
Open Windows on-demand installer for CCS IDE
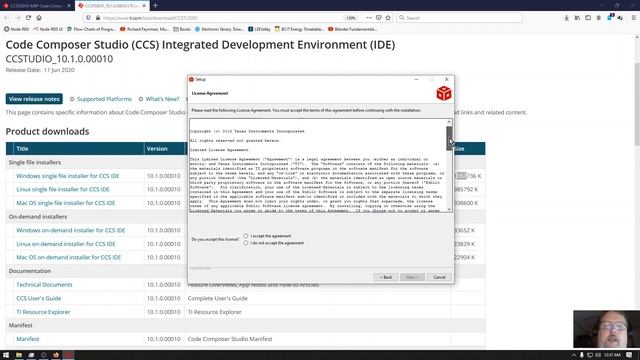tap(71, 230)
